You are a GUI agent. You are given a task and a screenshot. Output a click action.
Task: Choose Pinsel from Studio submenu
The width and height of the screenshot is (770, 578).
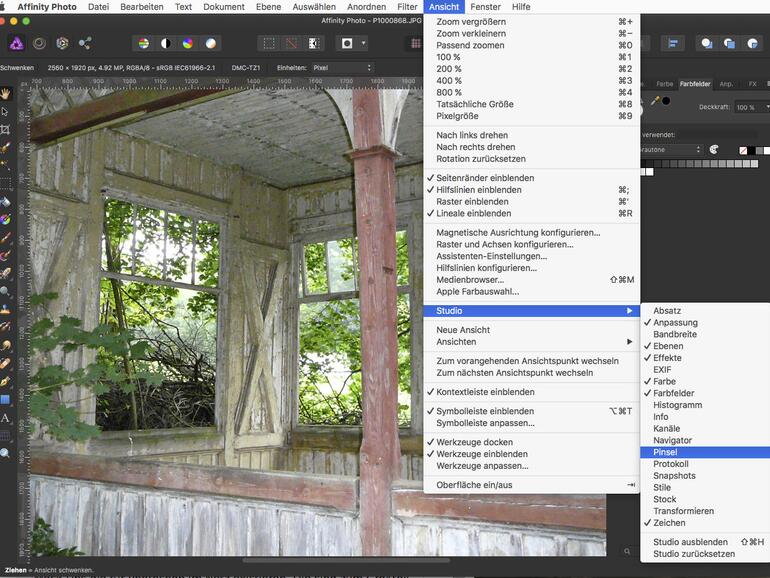tap(665, 452)
